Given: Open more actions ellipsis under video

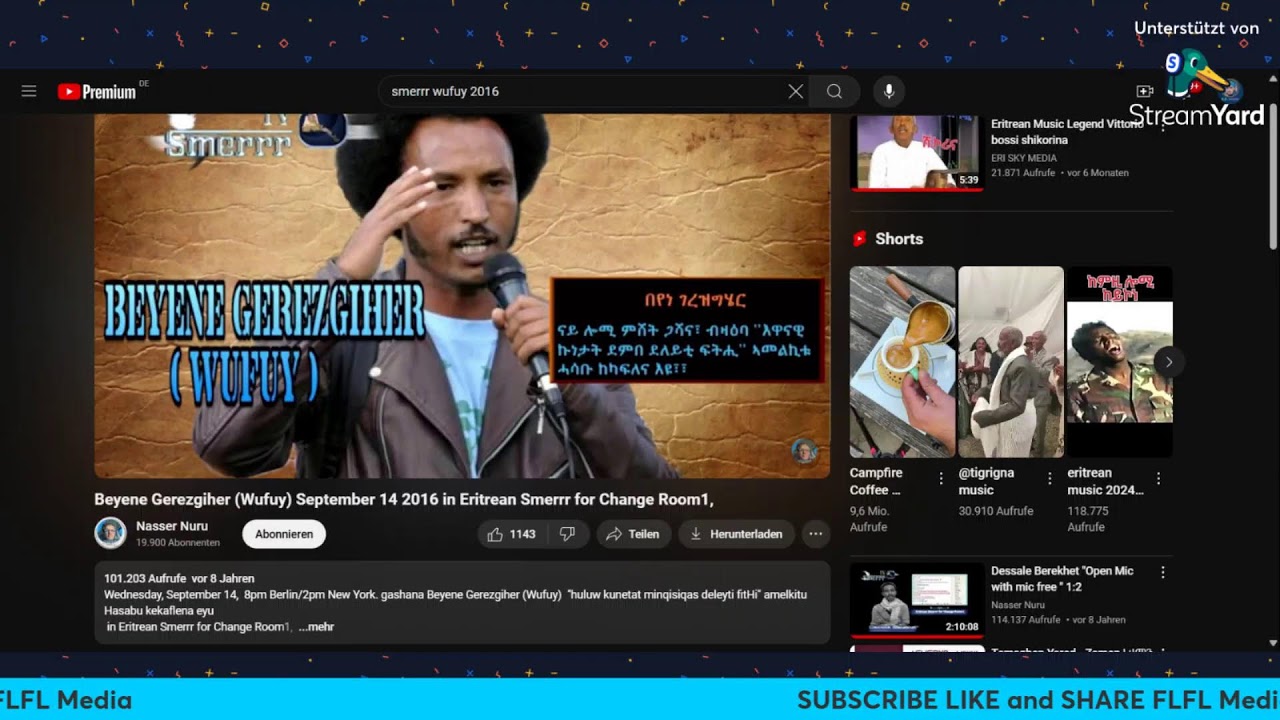Looking at the screenshot, I should click(816, 534).
